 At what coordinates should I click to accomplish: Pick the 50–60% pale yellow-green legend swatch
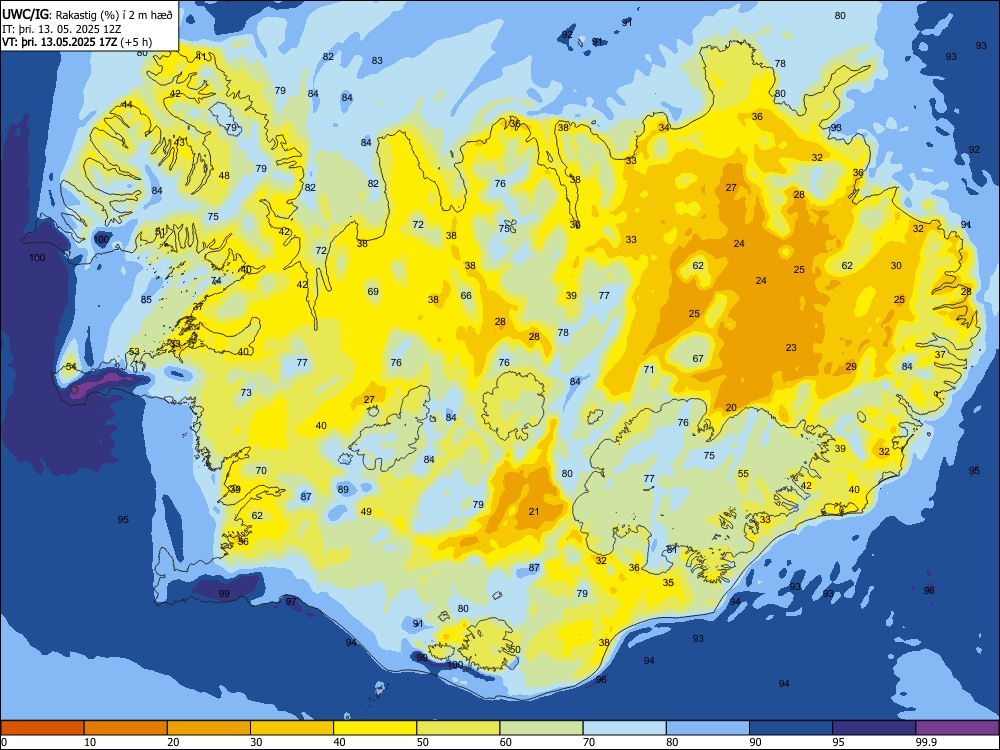pos(458,728)
